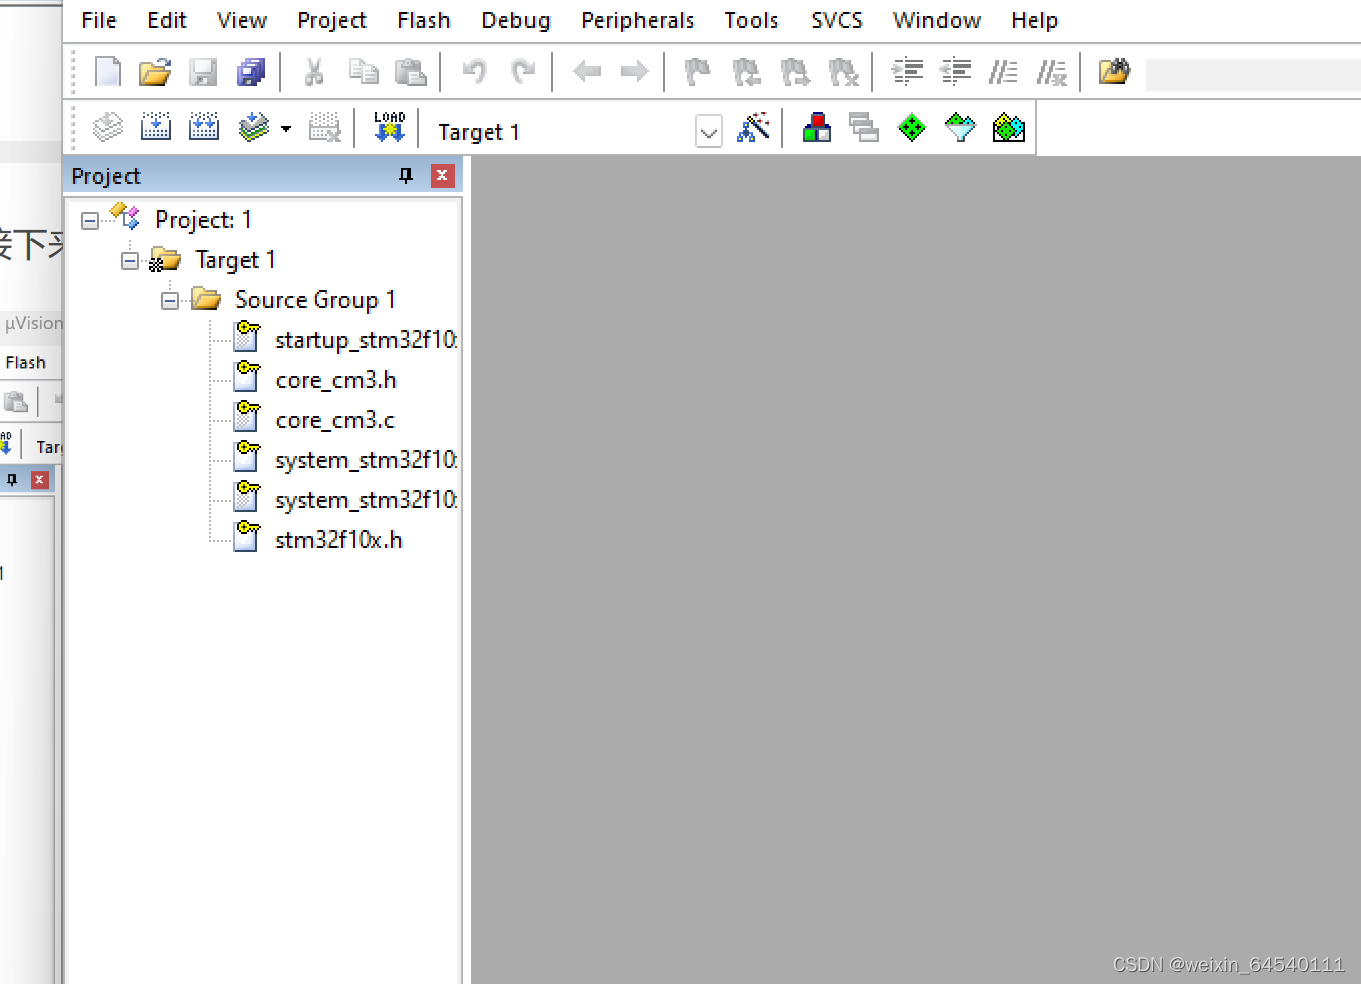This screenshot has height=984, width=1361.
Task: Rebuild all target files
Action: [203, 127]
